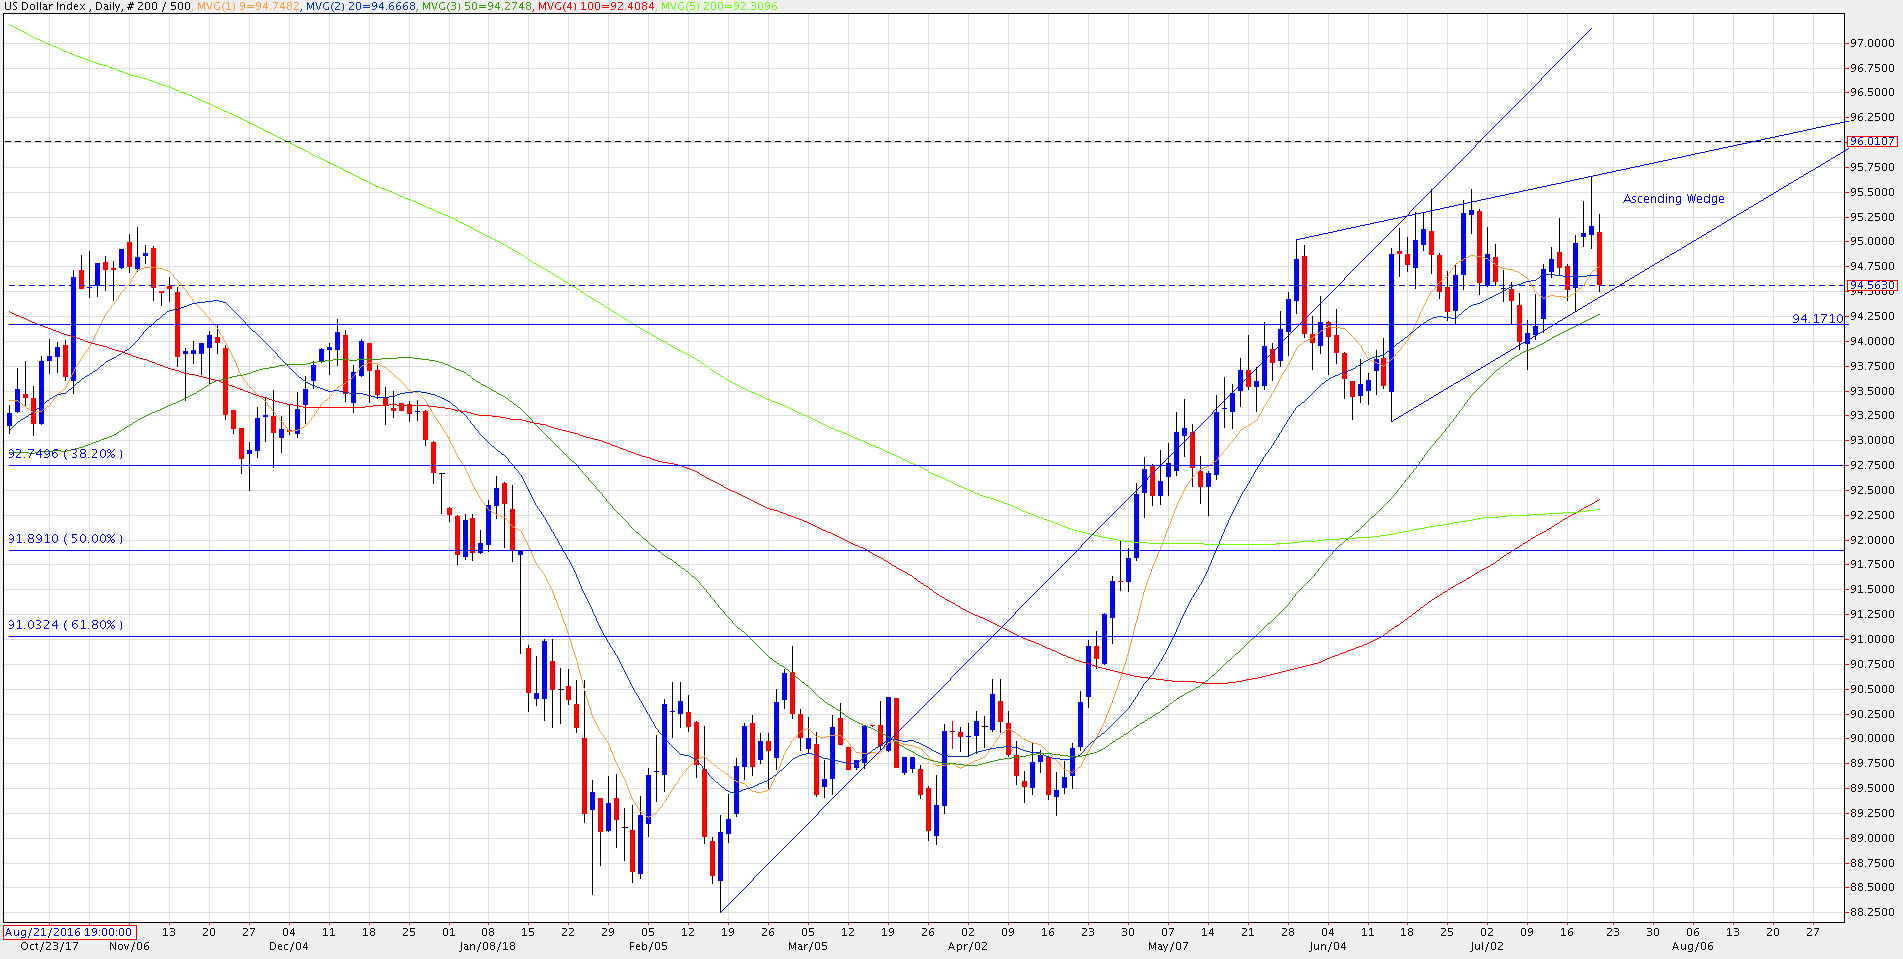Viewport: 1903px width, 959px height.
Task: Select the MVG(4) 100=92.4084 indicator label
Action: coord(597,6)
